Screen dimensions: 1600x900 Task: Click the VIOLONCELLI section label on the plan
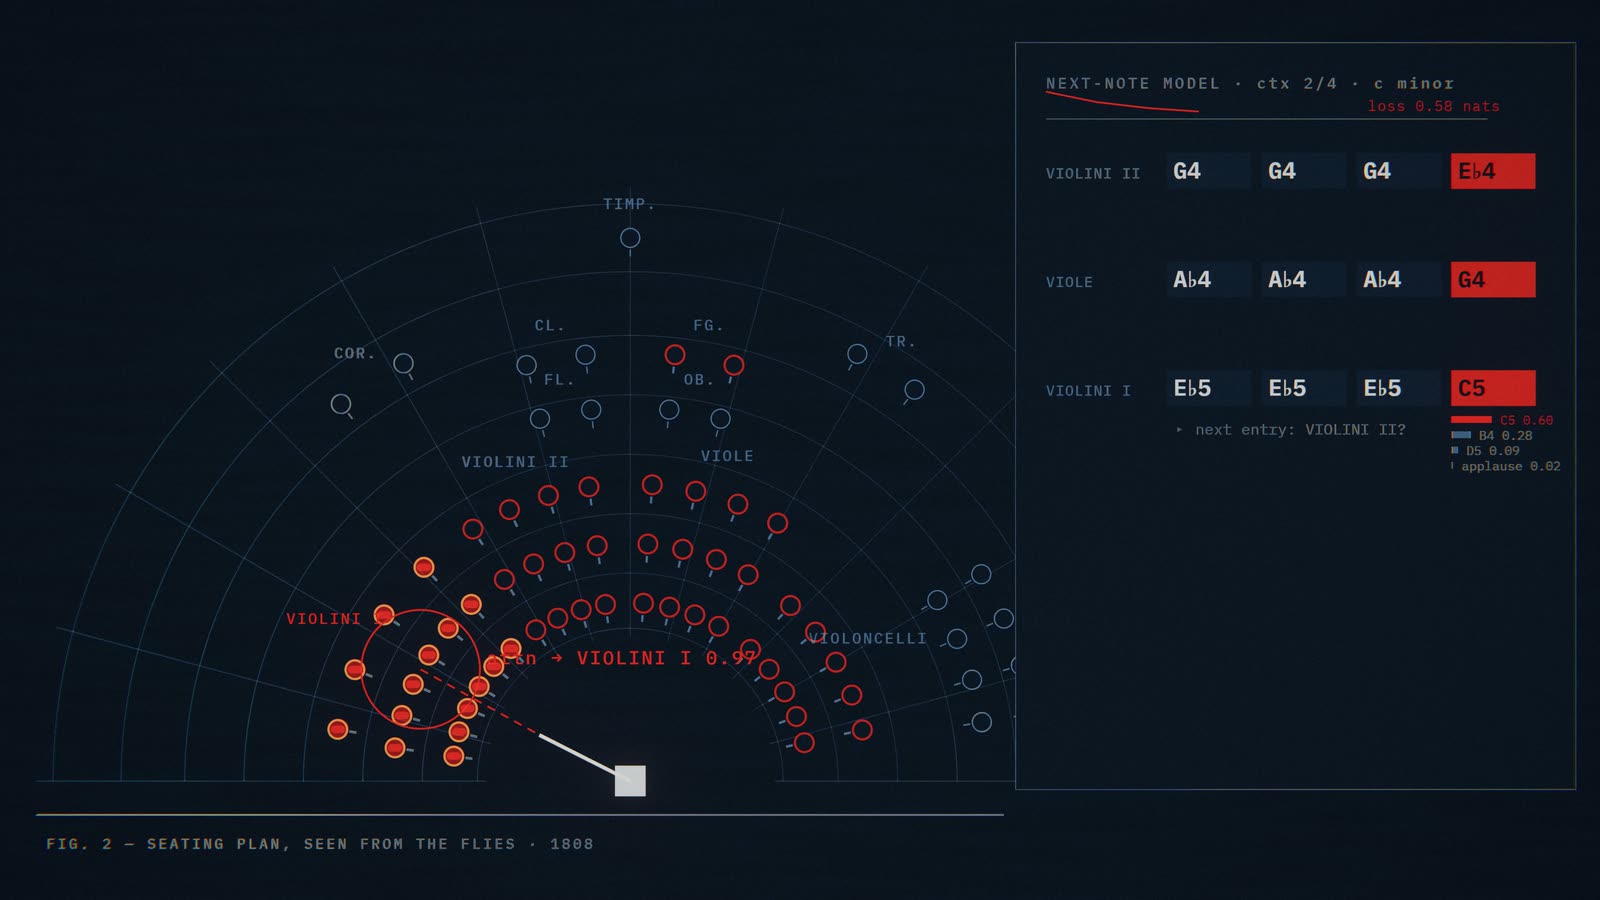[868, 638]
